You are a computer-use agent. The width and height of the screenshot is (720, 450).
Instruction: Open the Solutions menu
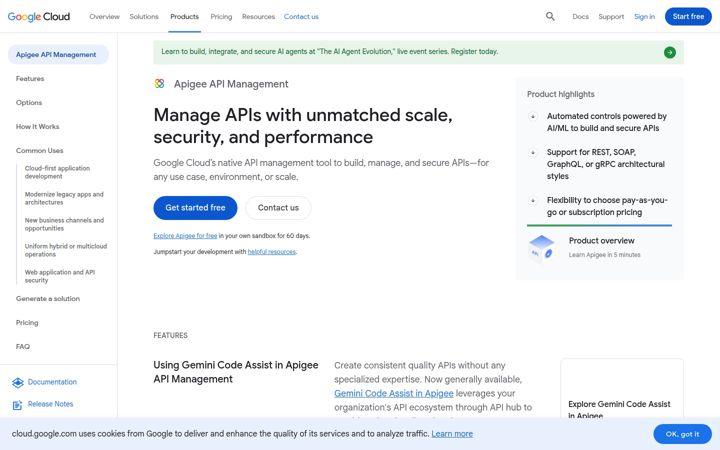tap(144, 17)
